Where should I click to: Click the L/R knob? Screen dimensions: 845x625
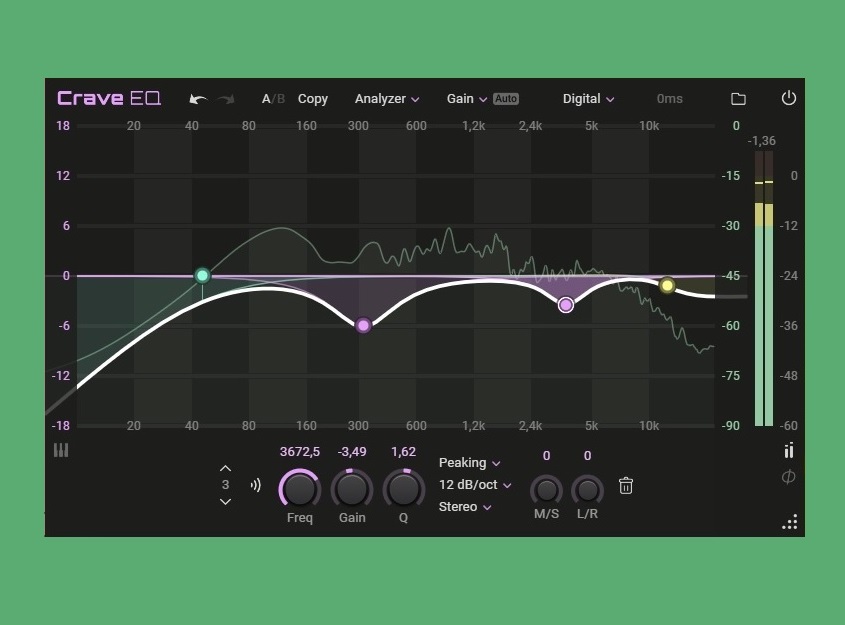coord(587,490)
